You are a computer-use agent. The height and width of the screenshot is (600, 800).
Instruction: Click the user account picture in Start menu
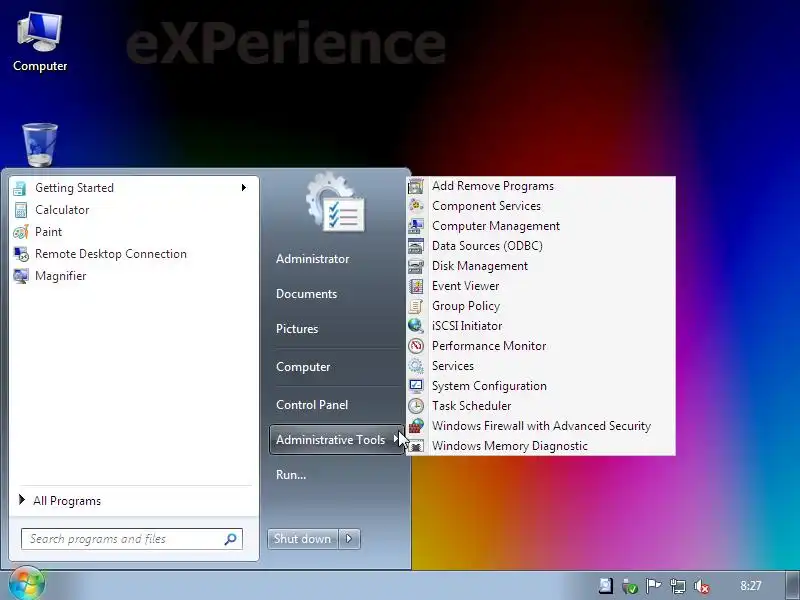point(336,203)
